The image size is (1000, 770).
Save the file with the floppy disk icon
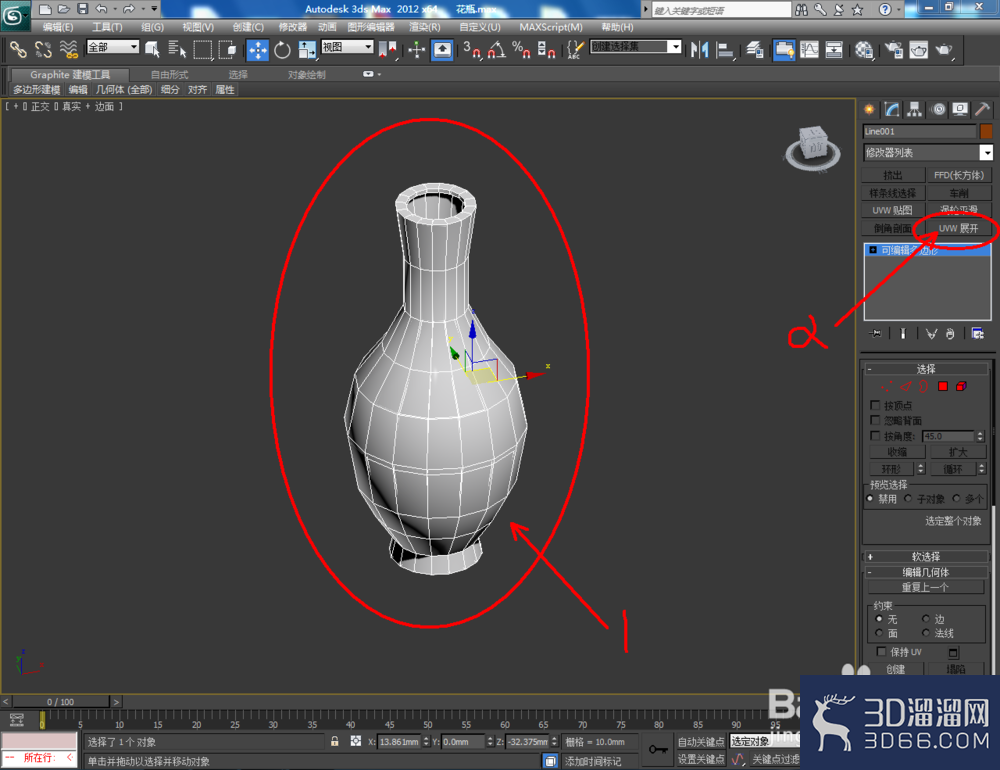click(x=82, y=9)
